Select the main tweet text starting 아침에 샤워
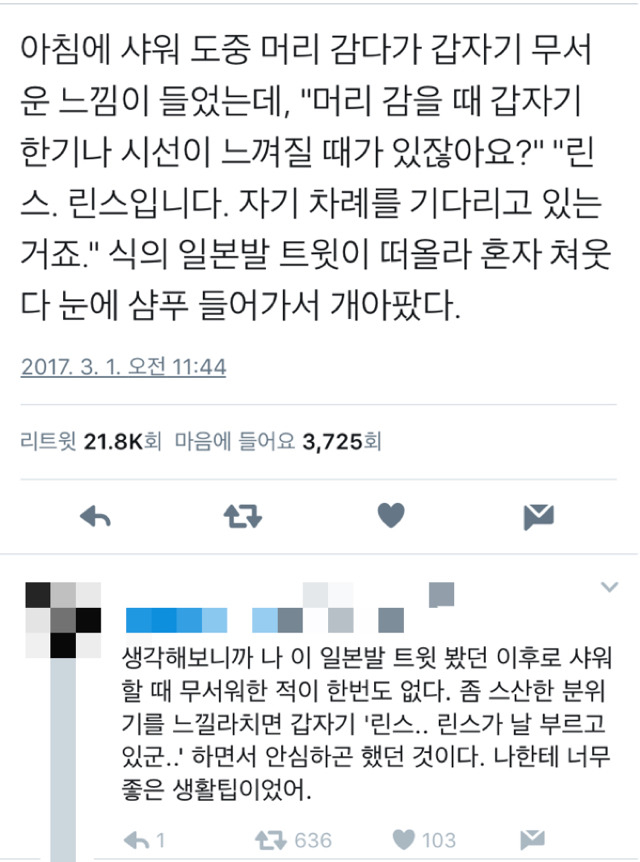640x862 pixels. [316, 177]
